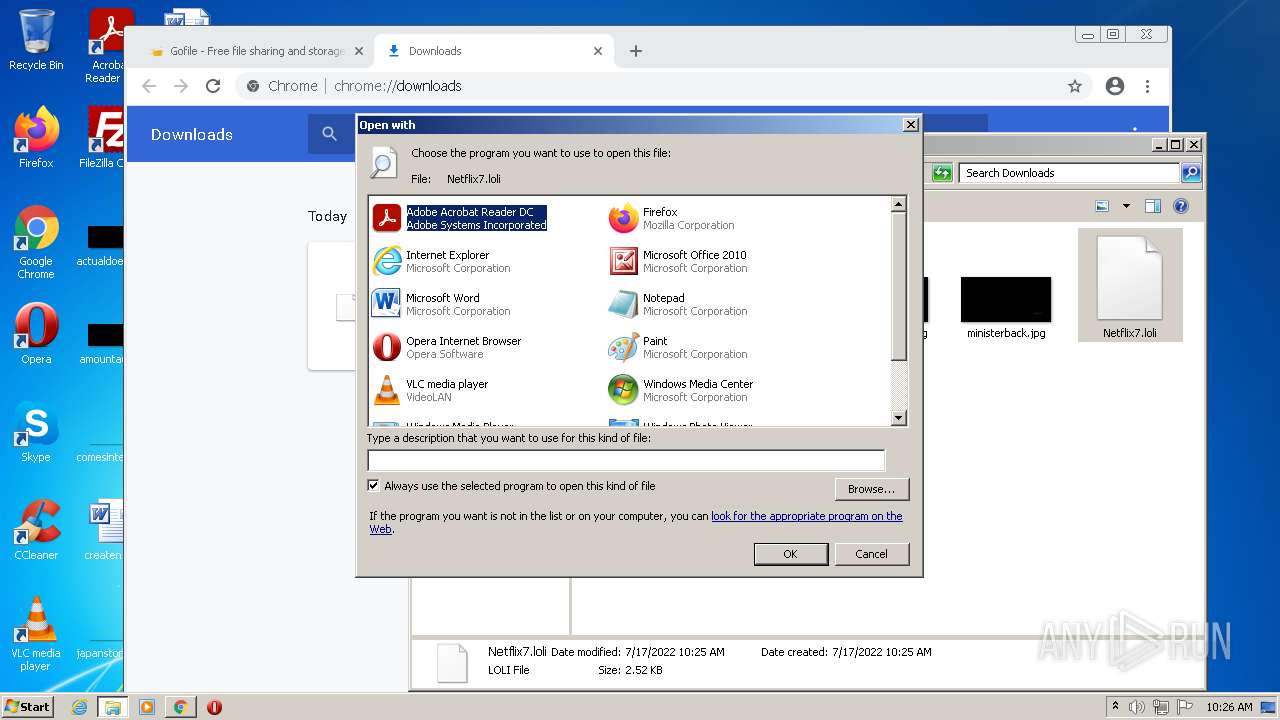1280x720 pixels.
Task: Reload the Chrome downloads page
Action: point(213,86)
